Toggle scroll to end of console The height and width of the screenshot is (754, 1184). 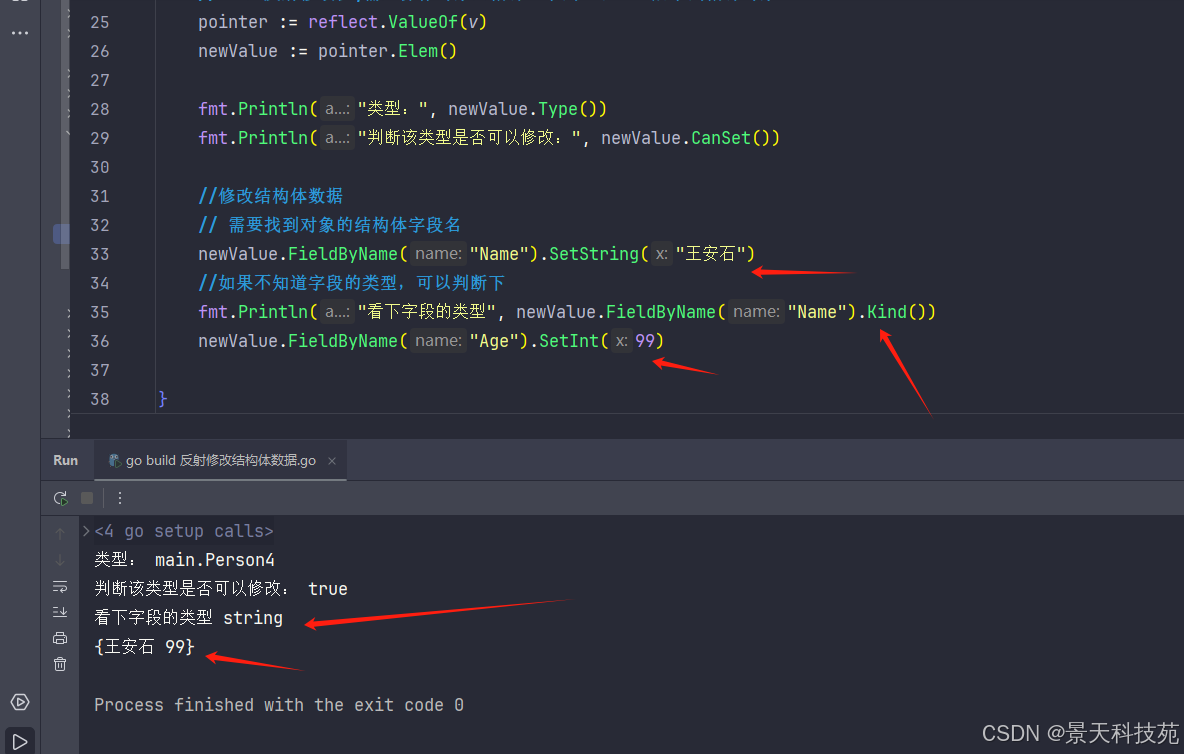(60, 612)
